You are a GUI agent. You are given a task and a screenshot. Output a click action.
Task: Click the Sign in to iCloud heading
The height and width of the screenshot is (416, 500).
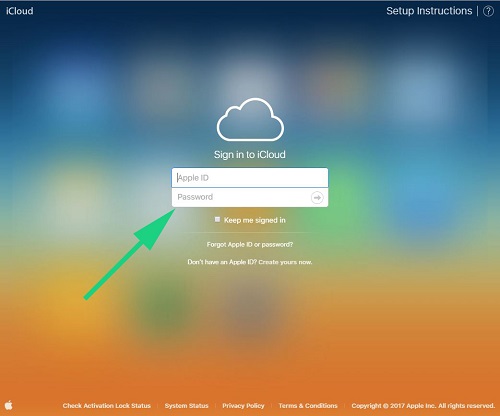point(250,155)
